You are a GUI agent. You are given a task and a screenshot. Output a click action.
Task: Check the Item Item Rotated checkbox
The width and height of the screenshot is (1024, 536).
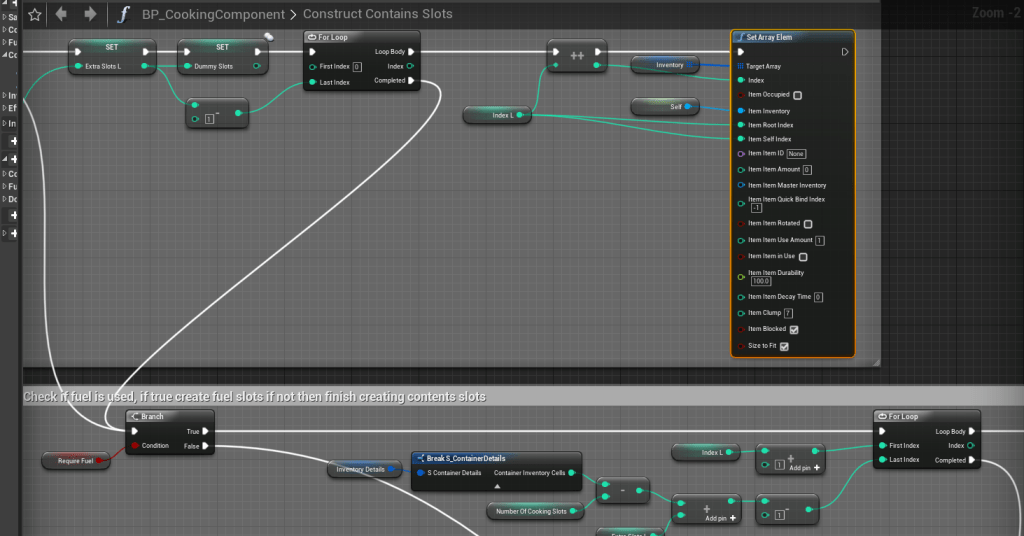point(808,224)
